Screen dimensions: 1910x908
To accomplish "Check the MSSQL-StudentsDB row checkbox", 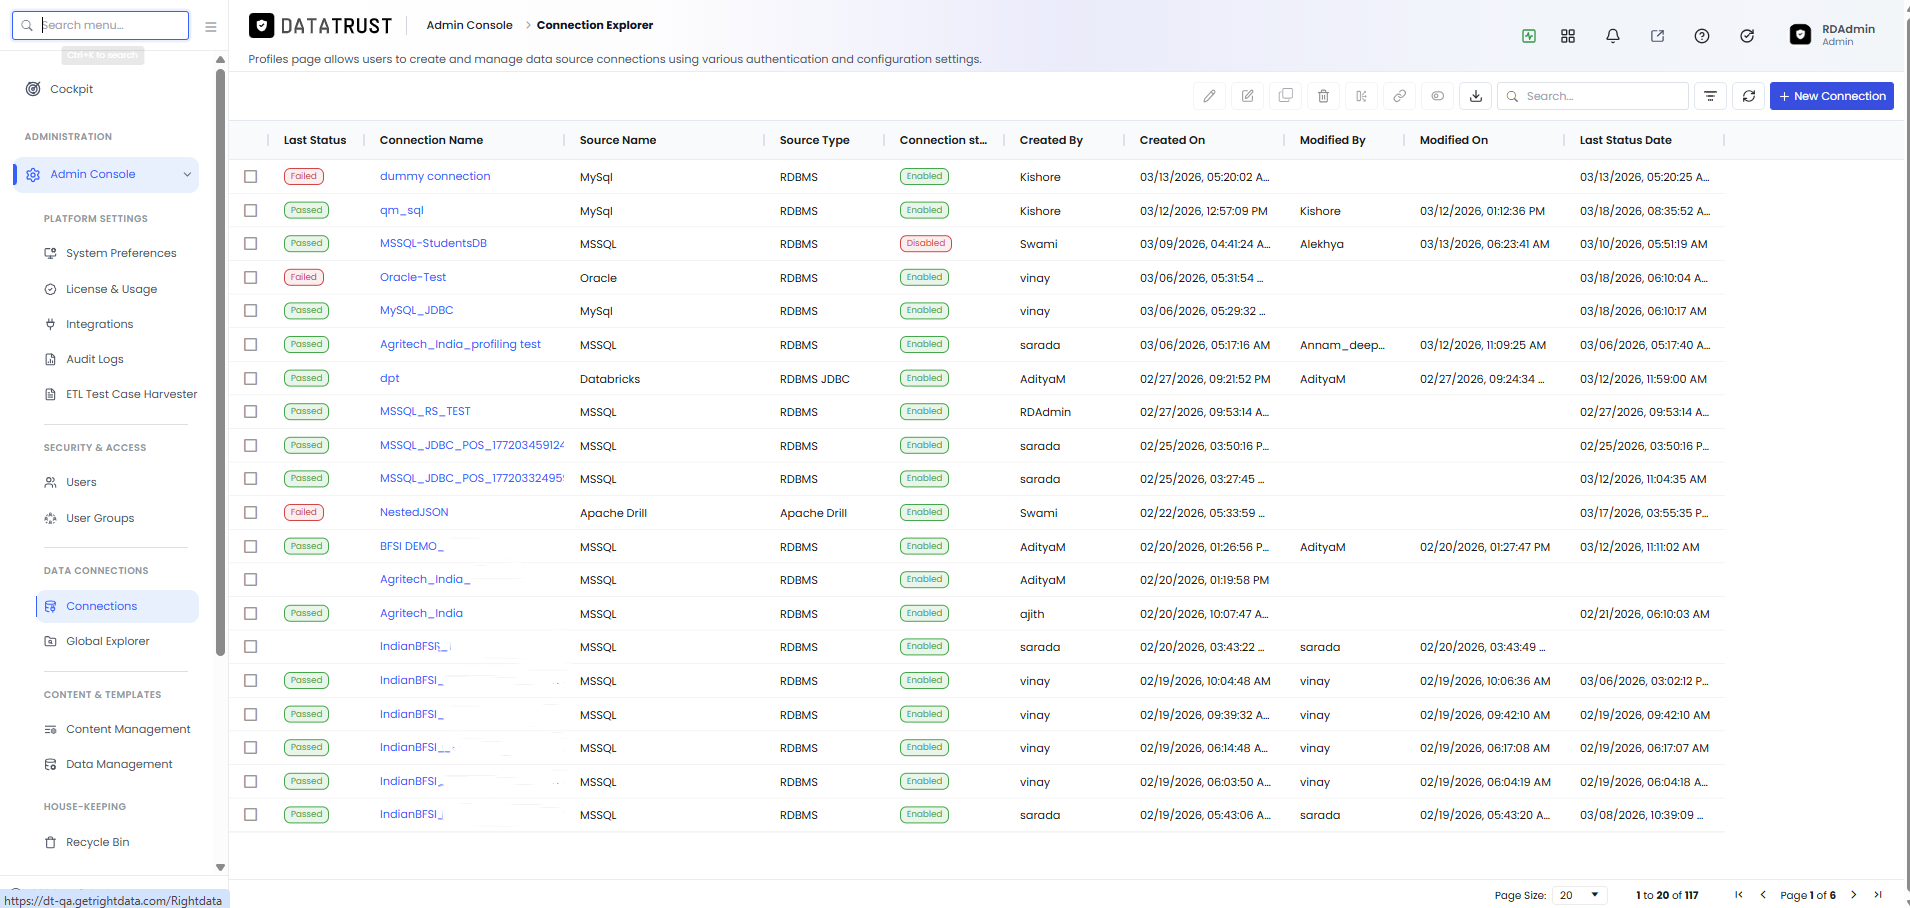I will point(251,244).
